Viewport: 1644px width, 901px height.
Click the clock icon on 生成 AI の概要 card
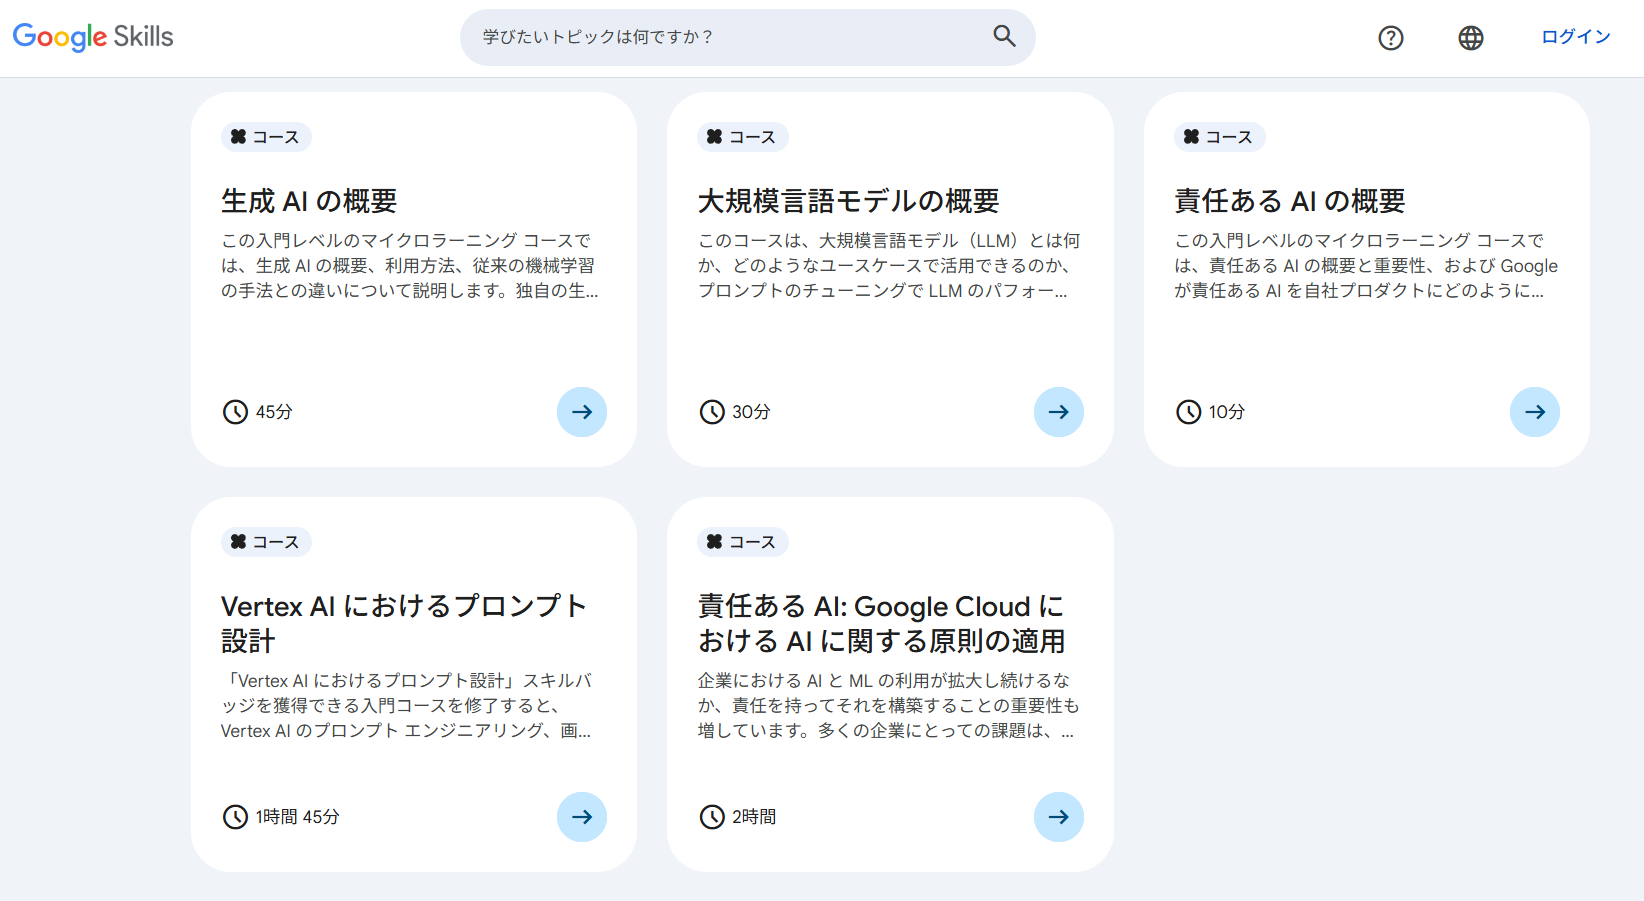(235, 411)
